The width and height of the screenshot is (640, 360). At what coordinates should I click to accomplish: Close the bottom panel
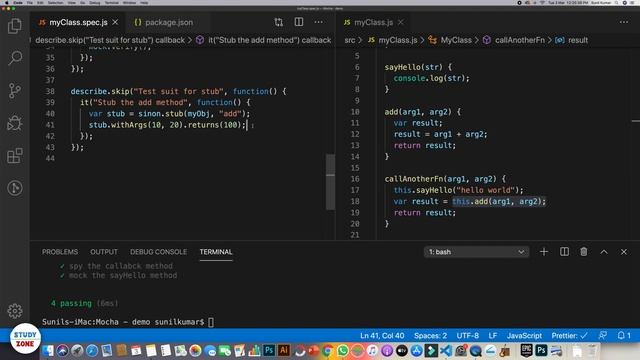click(624, 252)
